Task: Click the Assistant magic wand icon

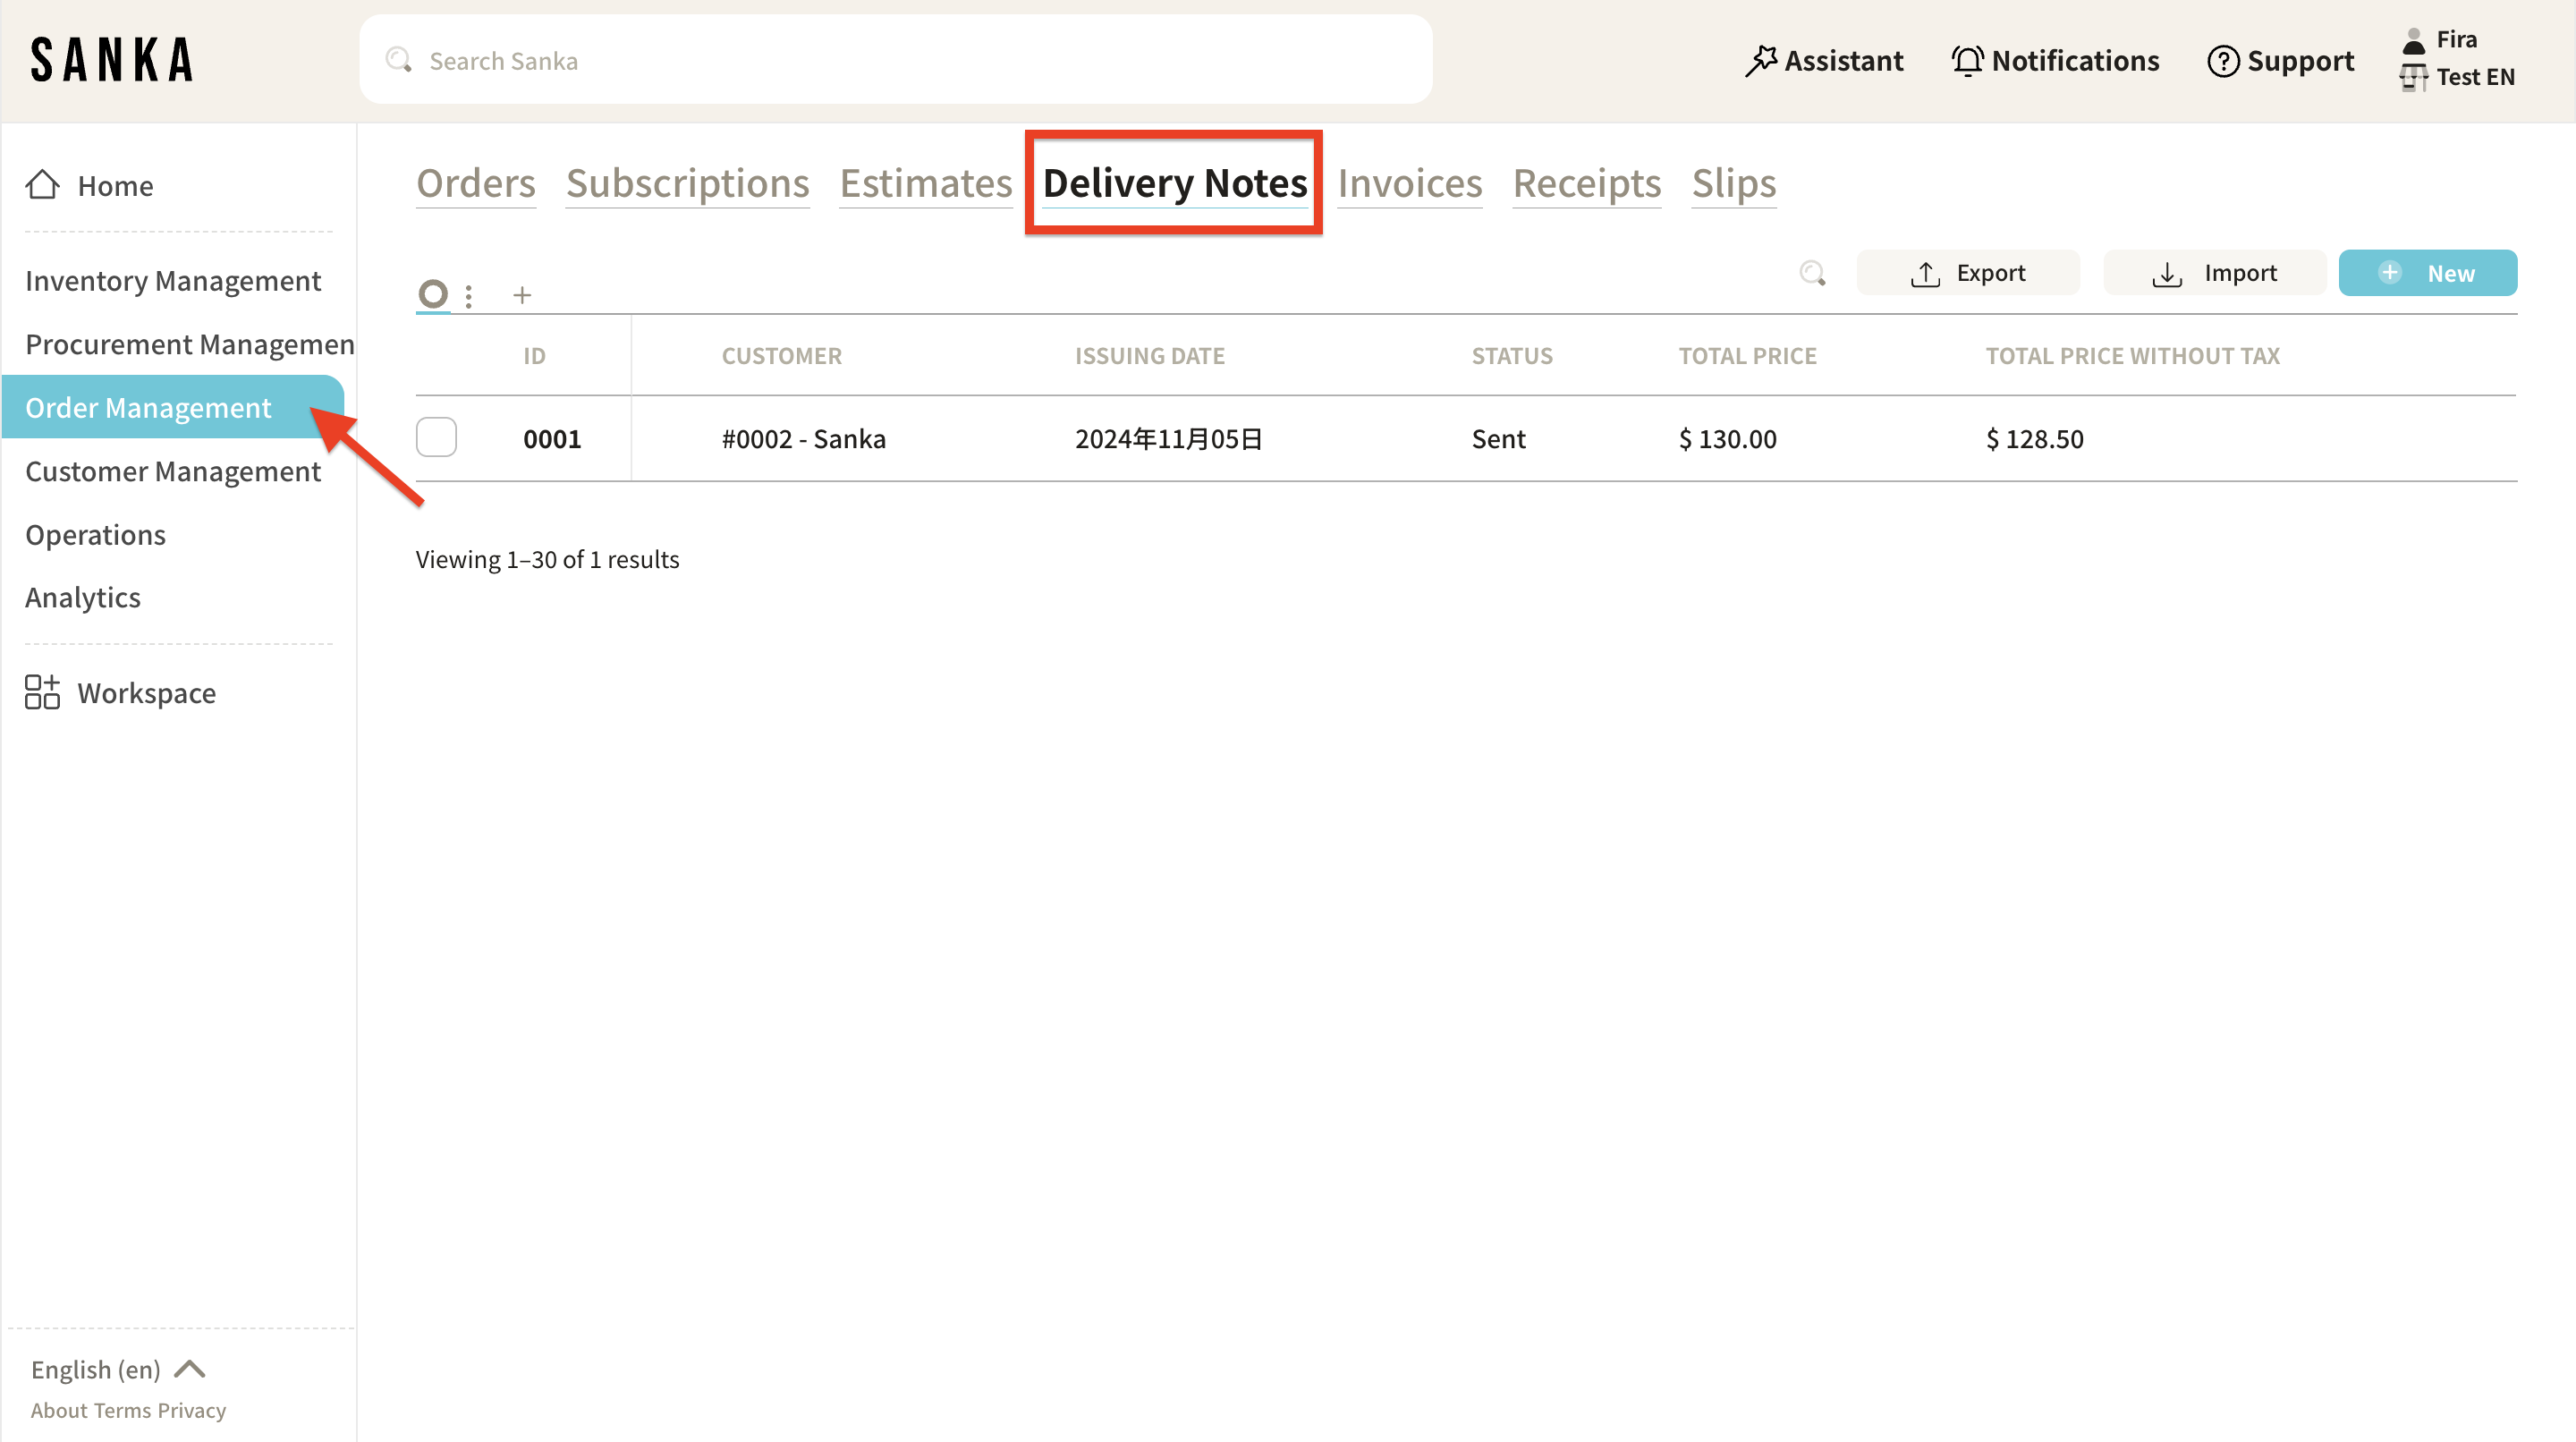Action: (1760, 61)
